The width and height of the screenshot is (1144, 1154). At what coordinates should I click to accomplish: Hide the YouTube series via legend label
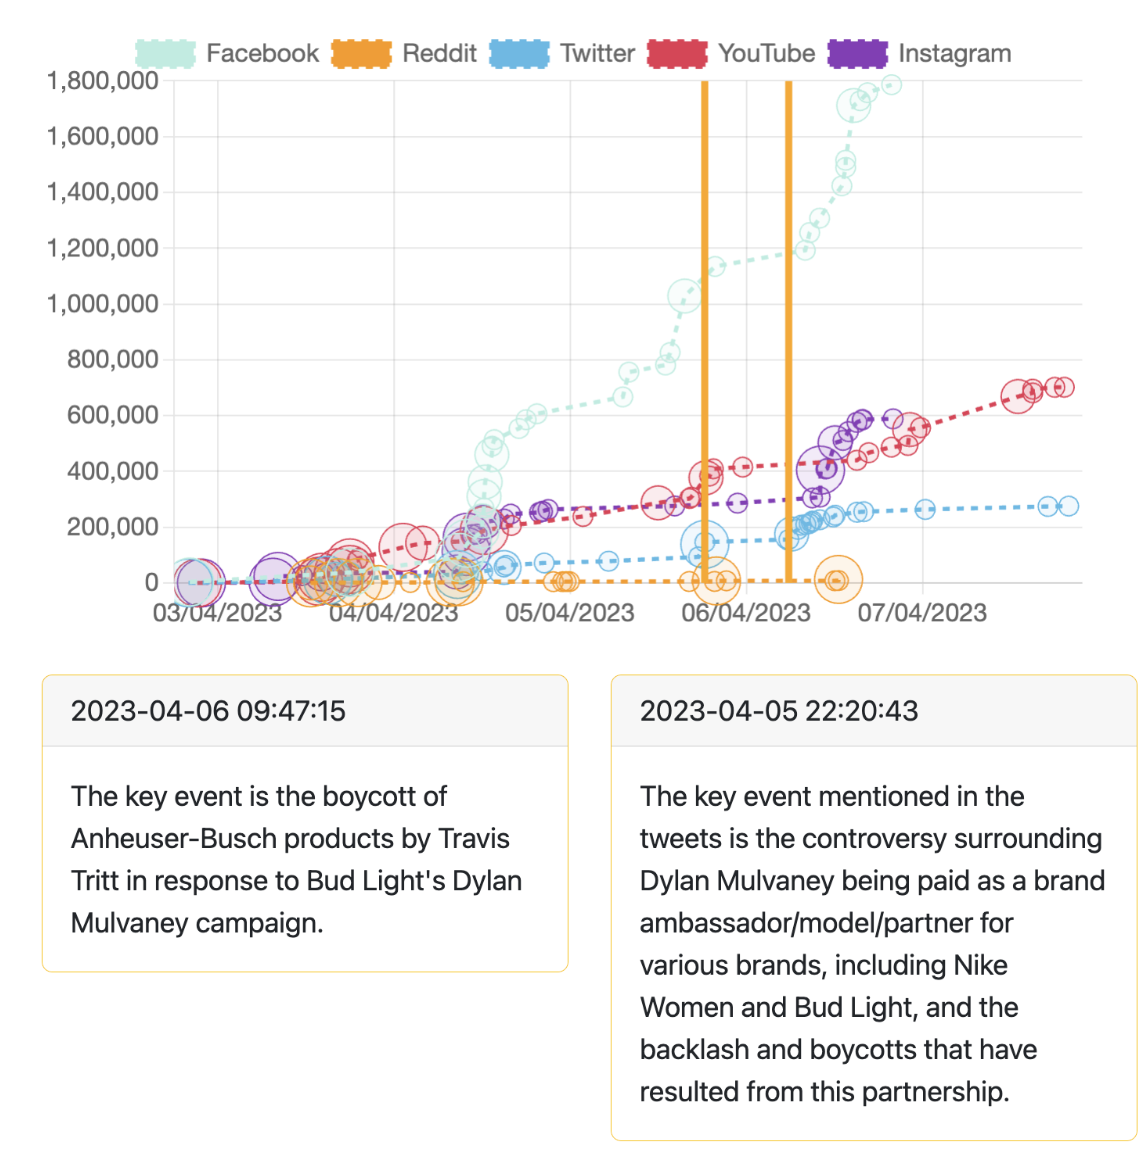point(766,54)
